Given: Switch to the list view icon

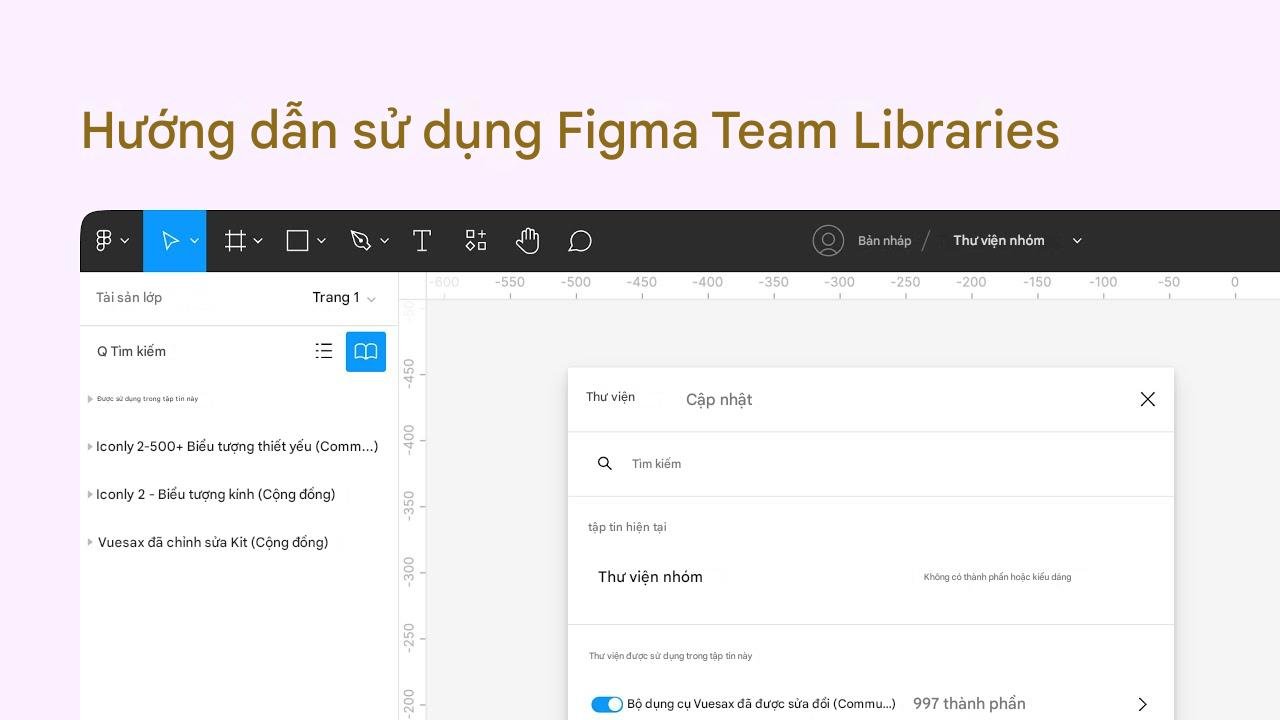Looking at the screenshot, I should (324, 351).
